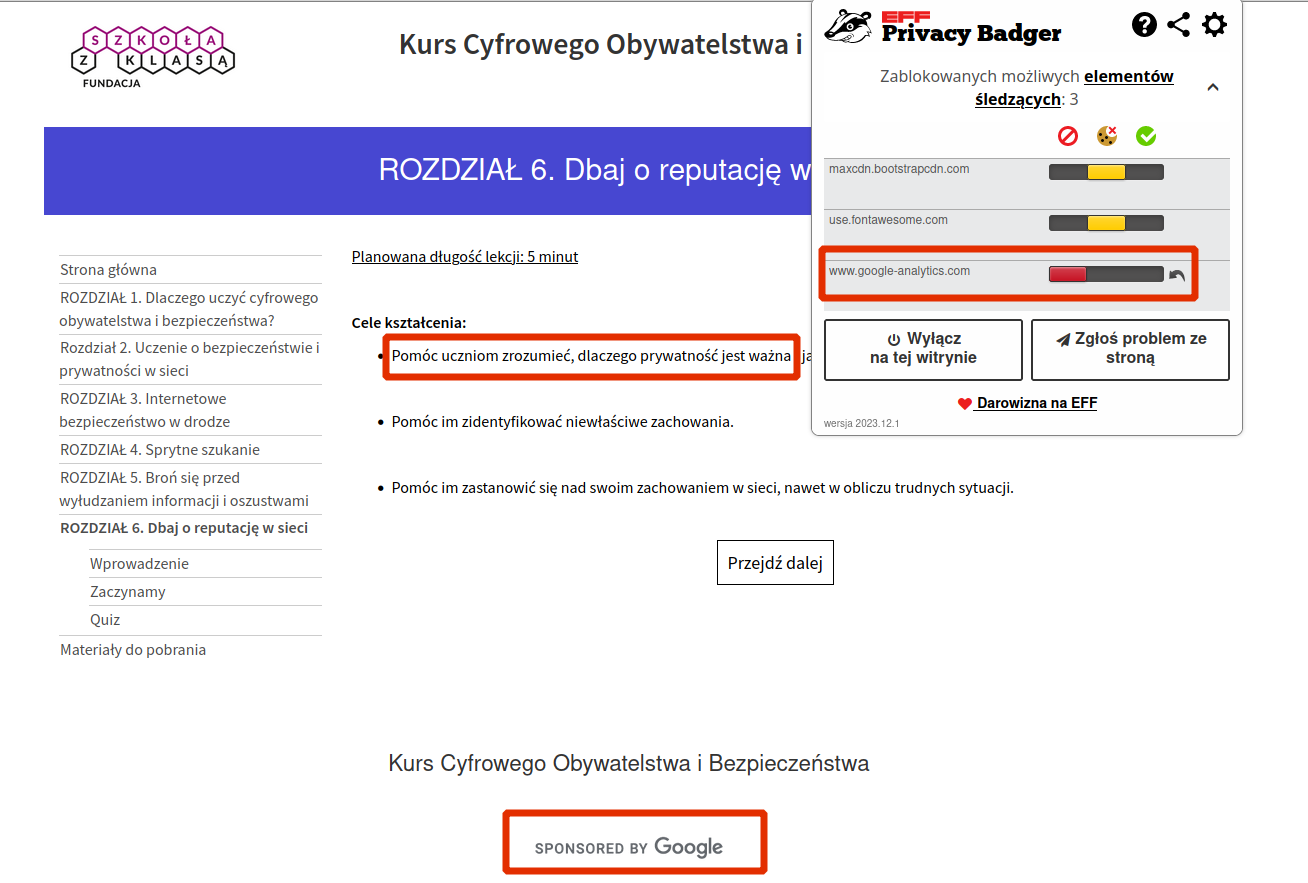Viewport: 1308px width, 883px height.
Task: Click the Szkoła z Klasą logo
Action: [153, 55]
